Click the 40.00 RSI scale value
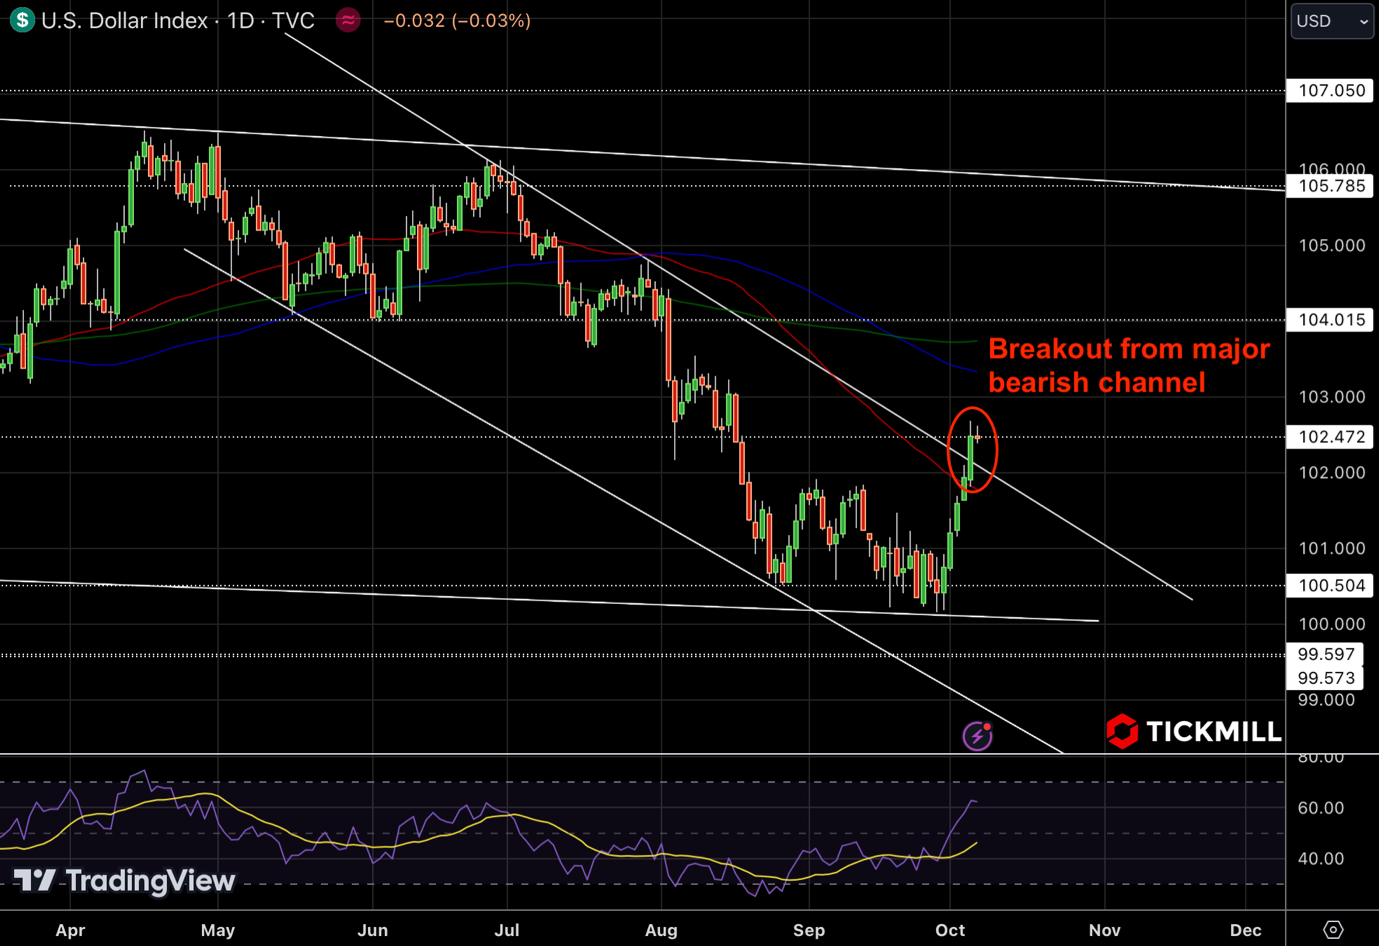Image resolution: width=1379 pixels, height=946 pixels. pyautogui.click(x=1320, y=859)
